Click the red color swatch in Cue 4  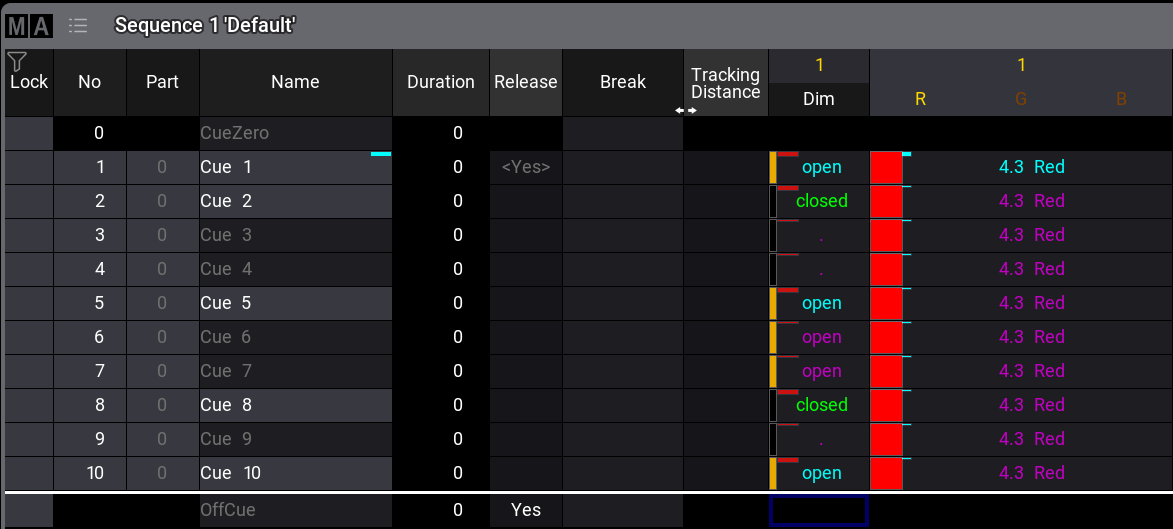[886, 270]
